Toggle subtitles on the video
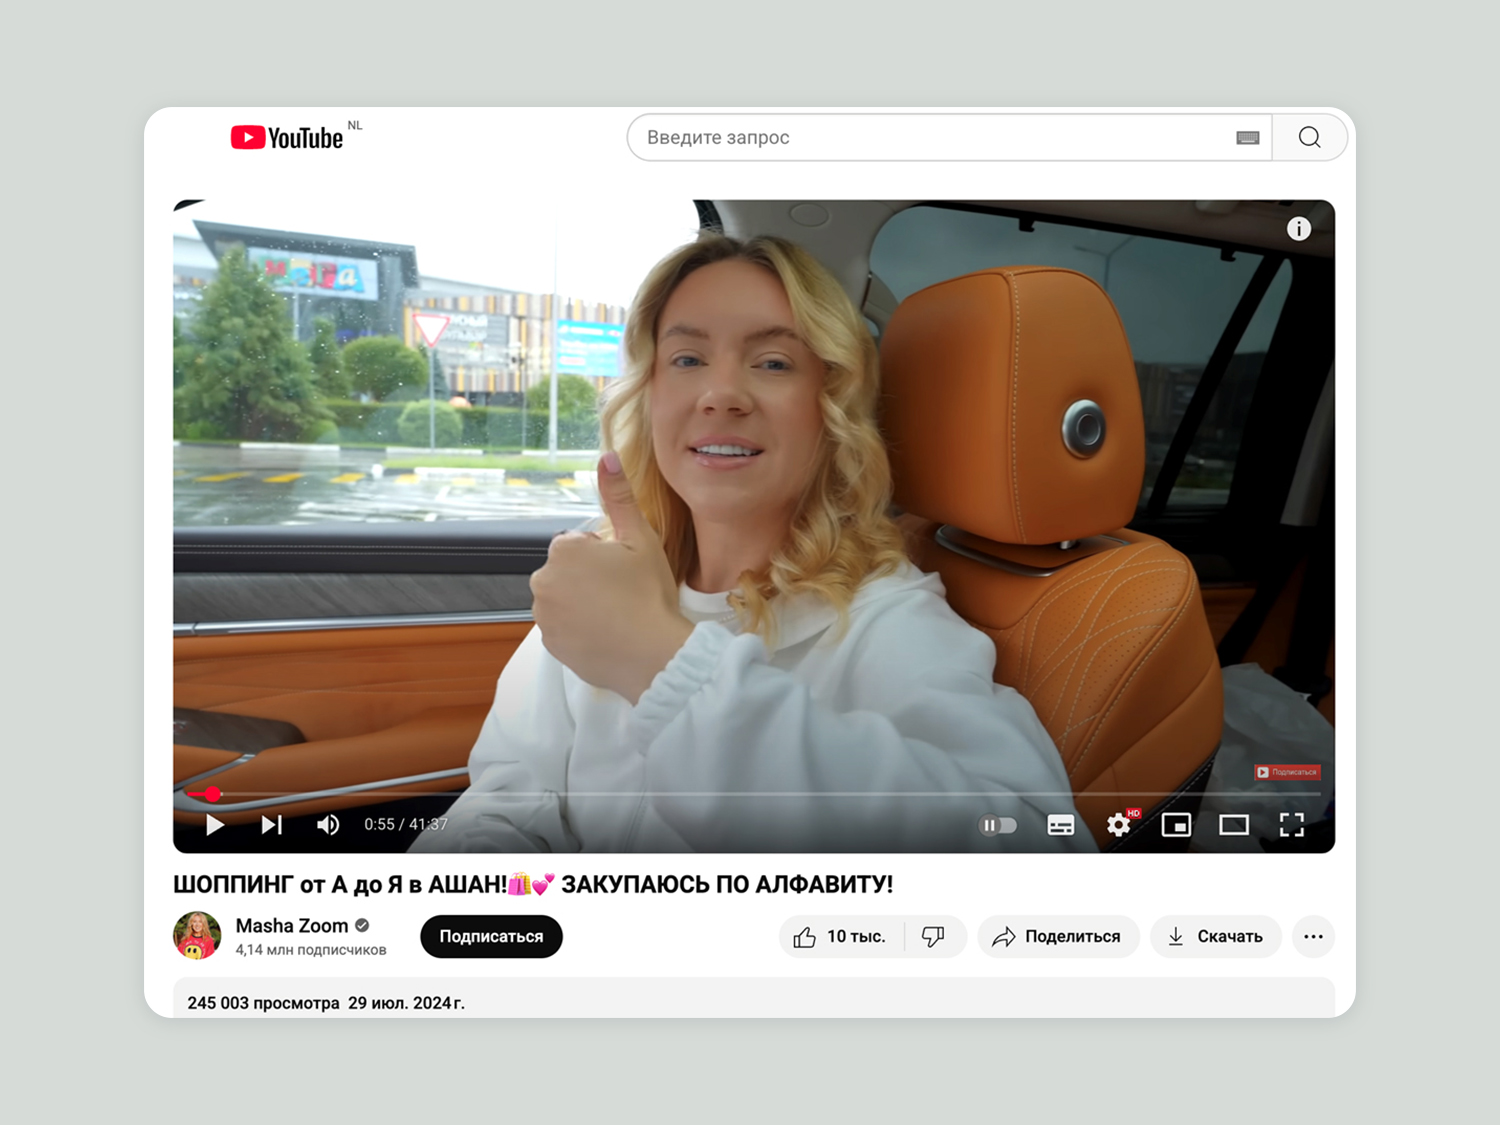The image size is (1500, 1125). [x=1060, y=825]
